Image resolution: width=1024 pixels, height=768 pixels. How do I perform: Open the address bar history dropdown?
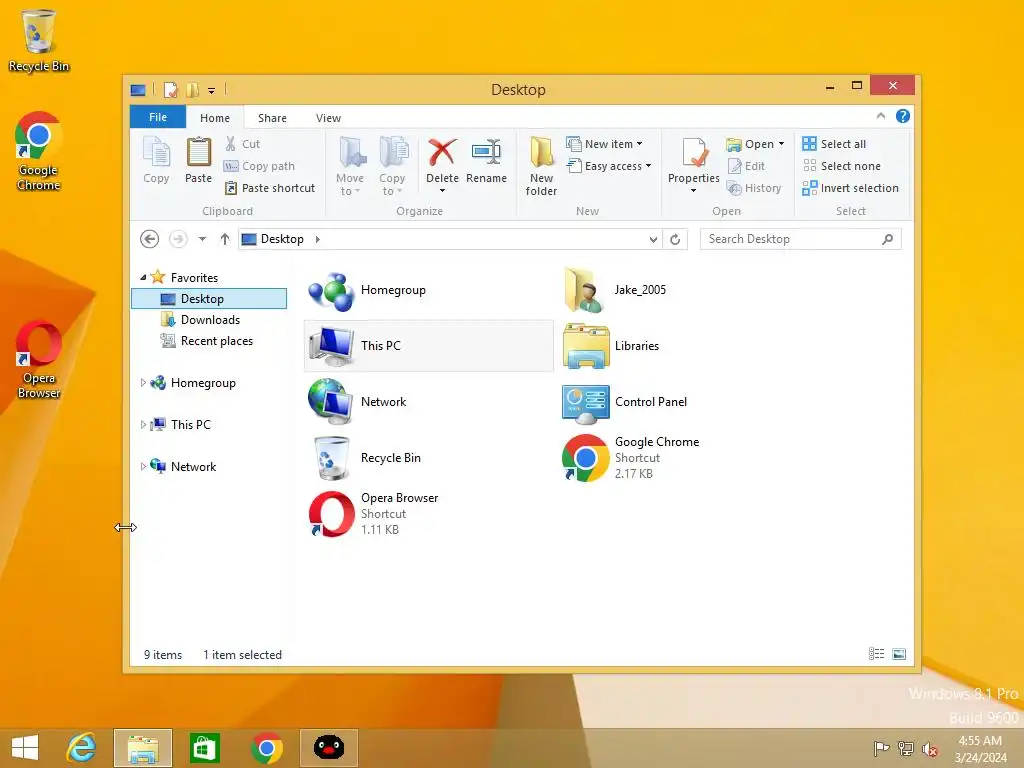[653, 240]
